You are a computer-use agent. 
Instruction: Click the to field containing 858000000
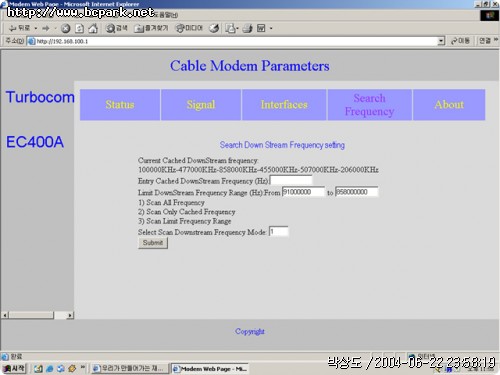[x=356, y=192]
